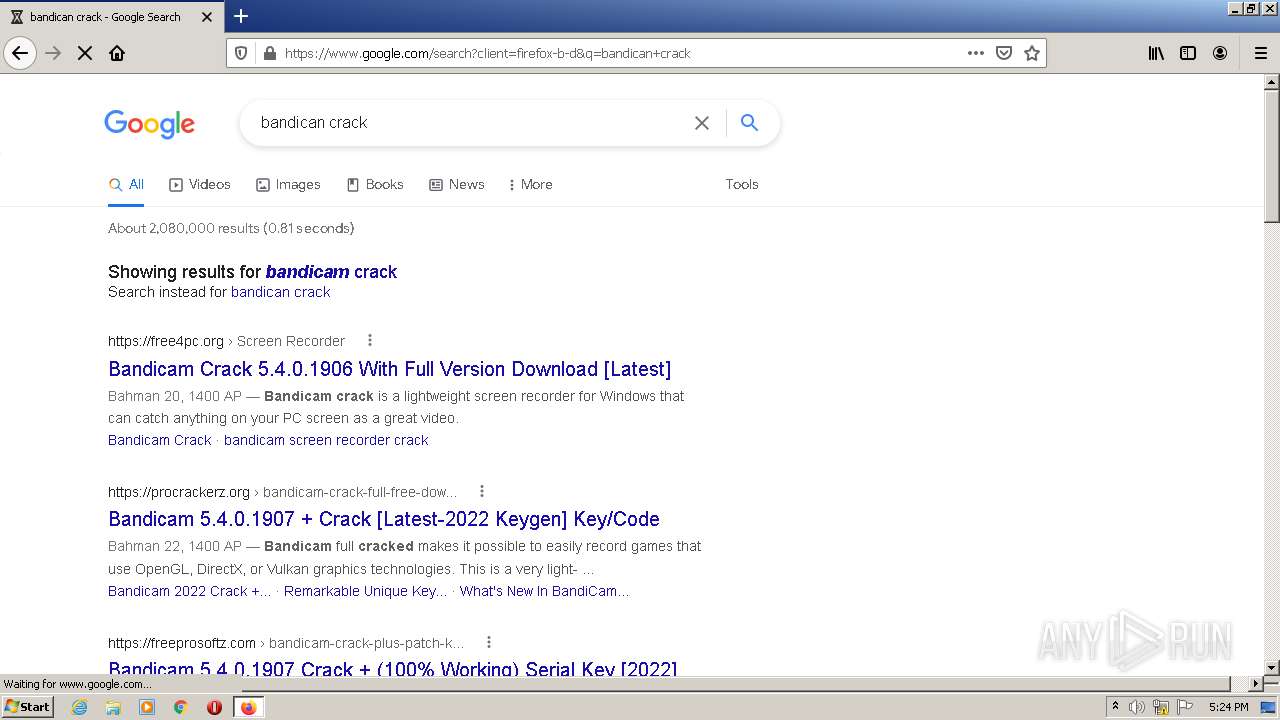Image resolution: width=1280 pixels, height=720 pixels.
Task: Select the Firefox taskbar button
Action: pyautogui.click(x=248, y=707)
